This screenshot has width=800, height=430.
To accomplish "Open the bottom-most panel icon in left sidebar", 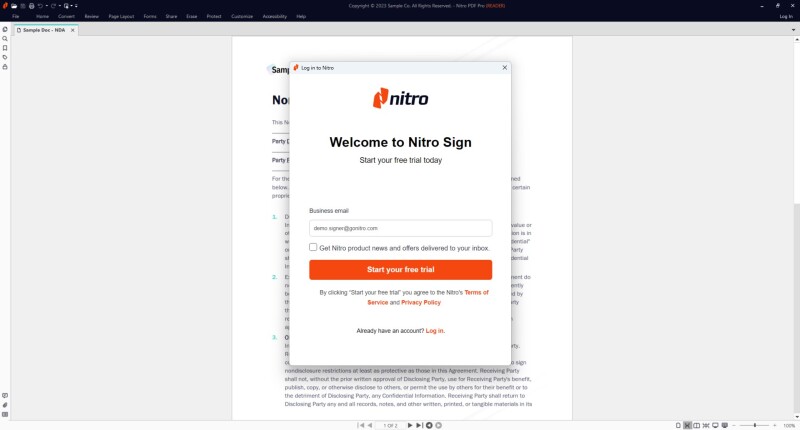I will 5,415.
